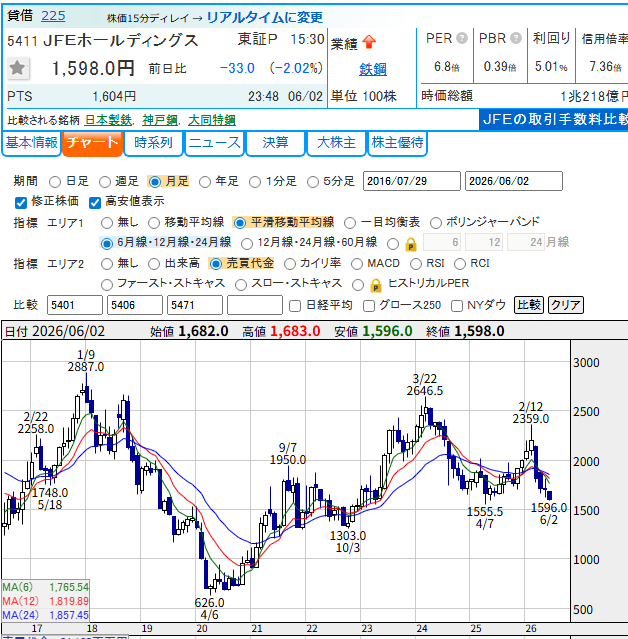The height and width of the screenshot is (639, 628).
Task: Choose ボリンジャーバンド indicator
Action: click(x=436, y=223)
